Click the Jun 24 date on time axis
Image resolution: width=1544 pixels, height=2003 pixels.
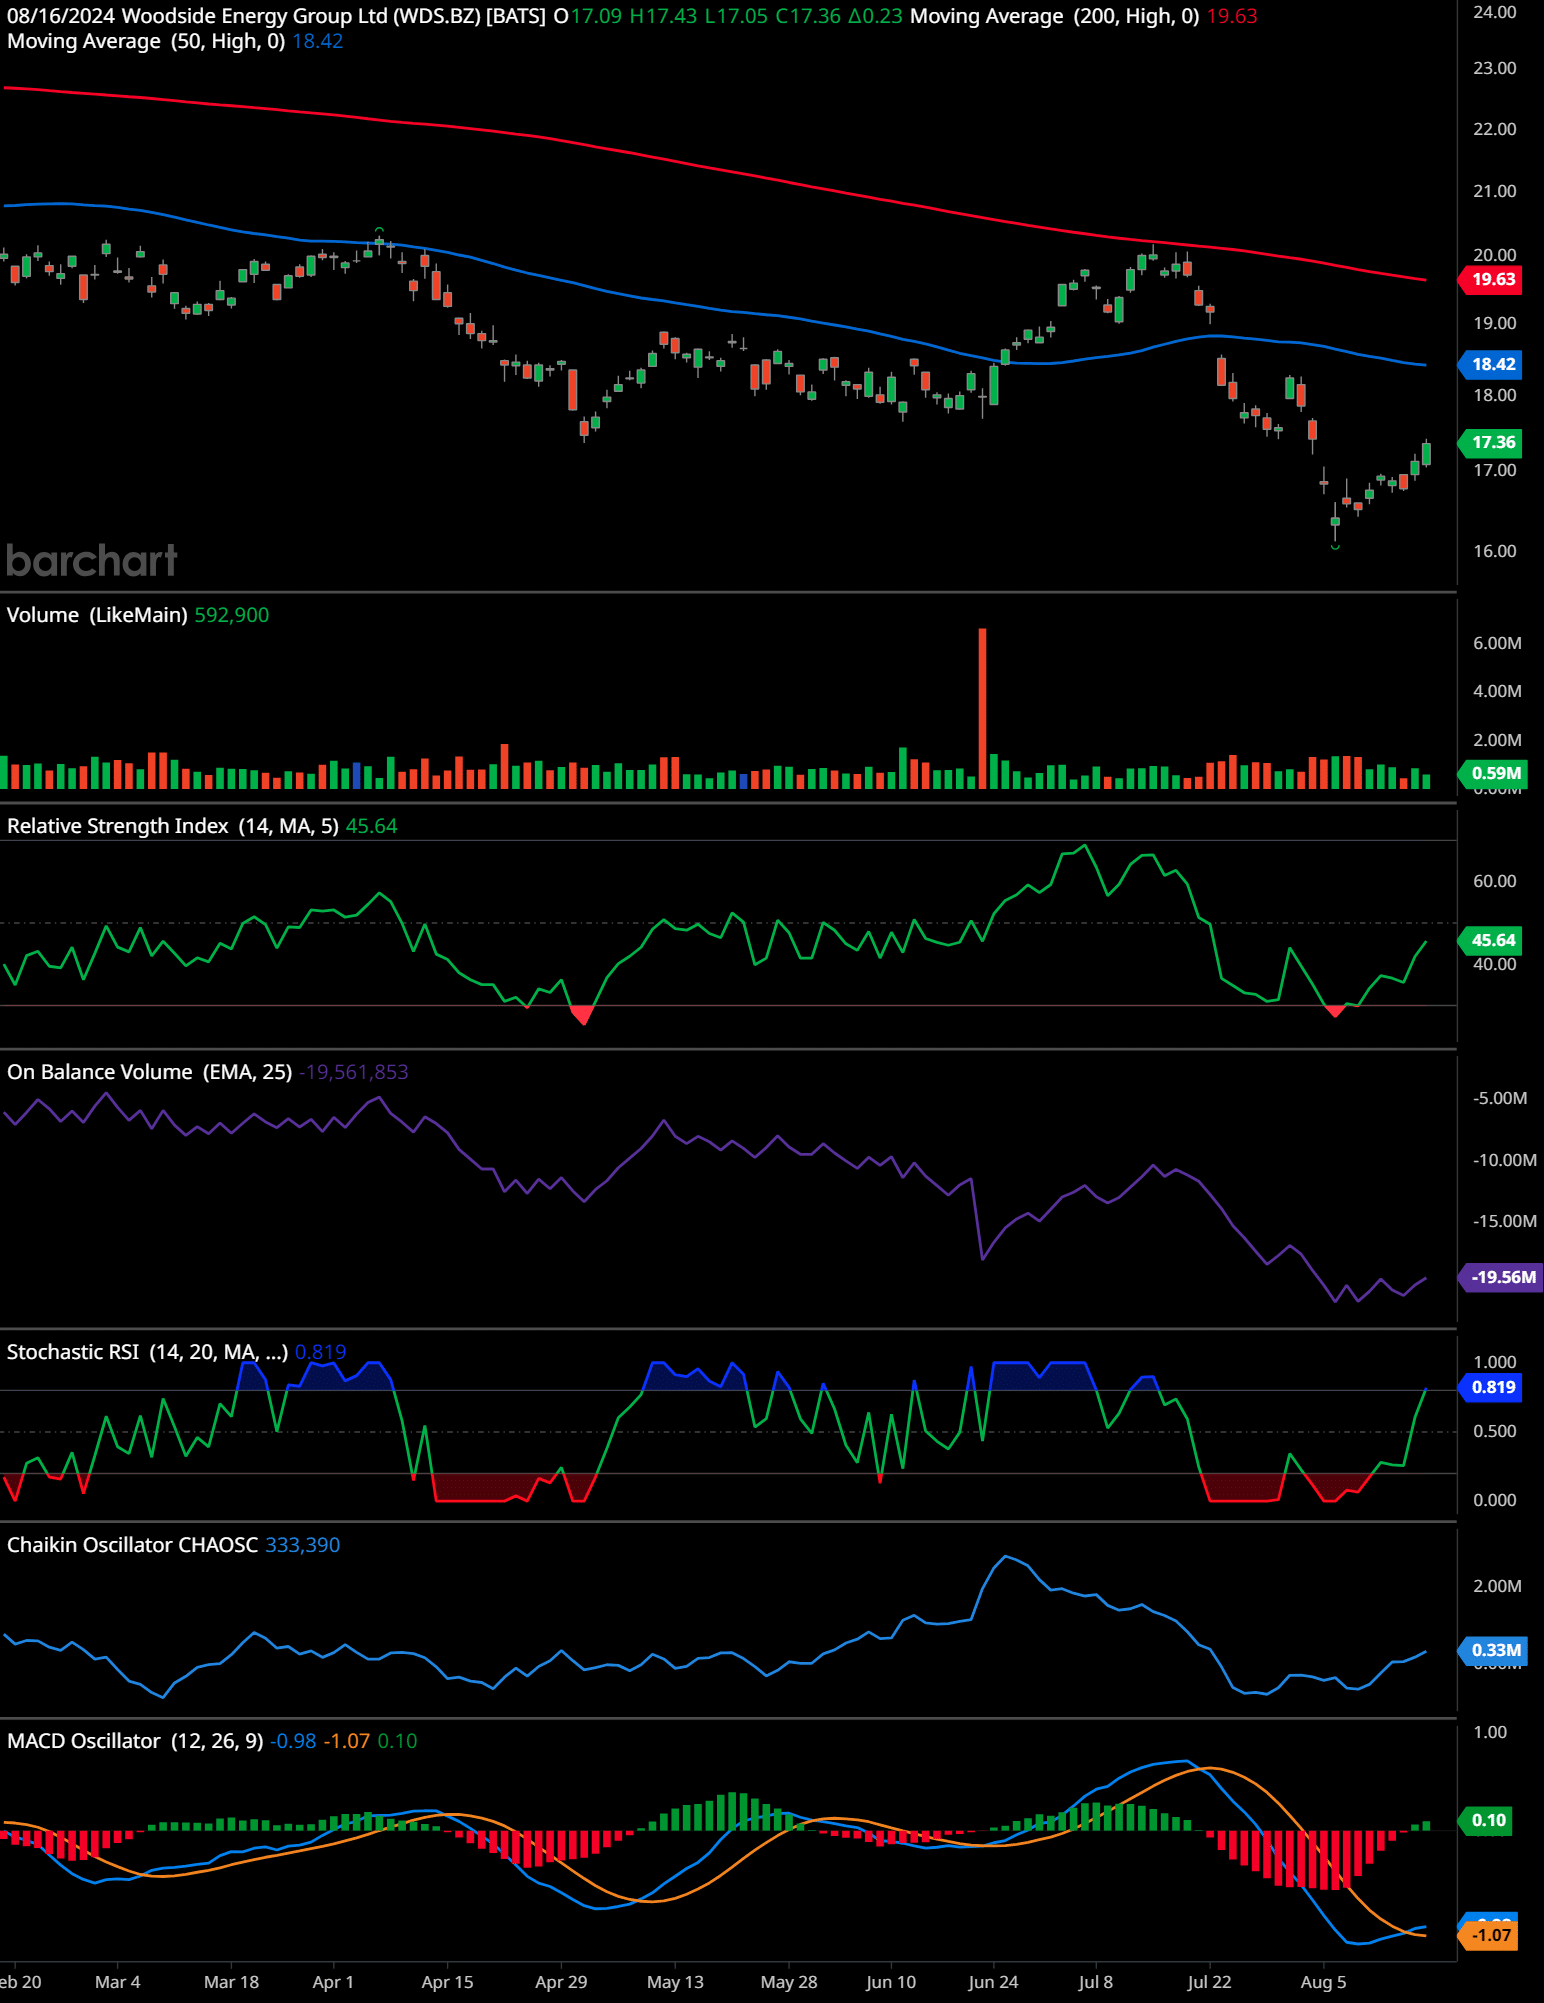coord(993,1982)
